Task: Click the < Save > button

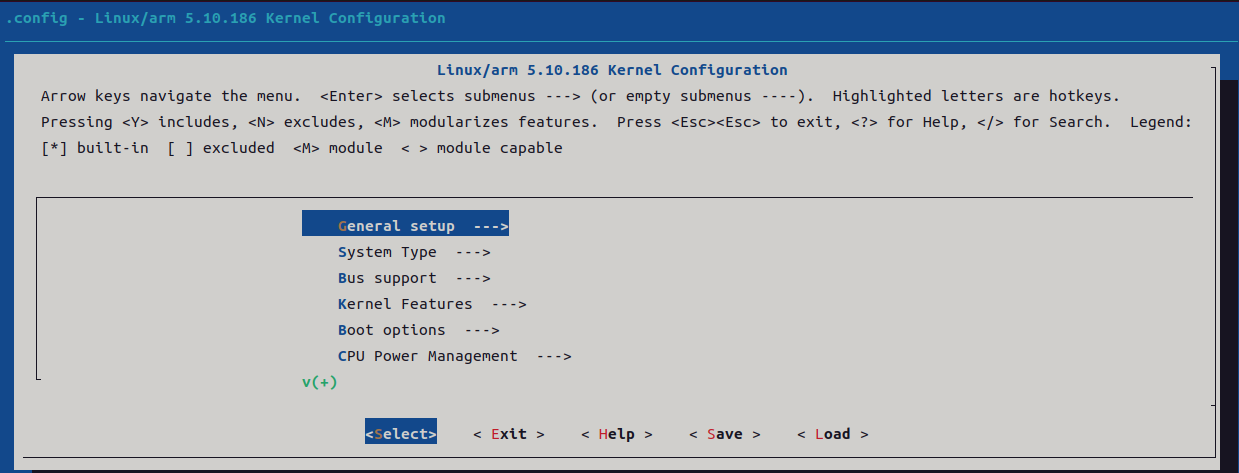Action: [x=725, y=434]
